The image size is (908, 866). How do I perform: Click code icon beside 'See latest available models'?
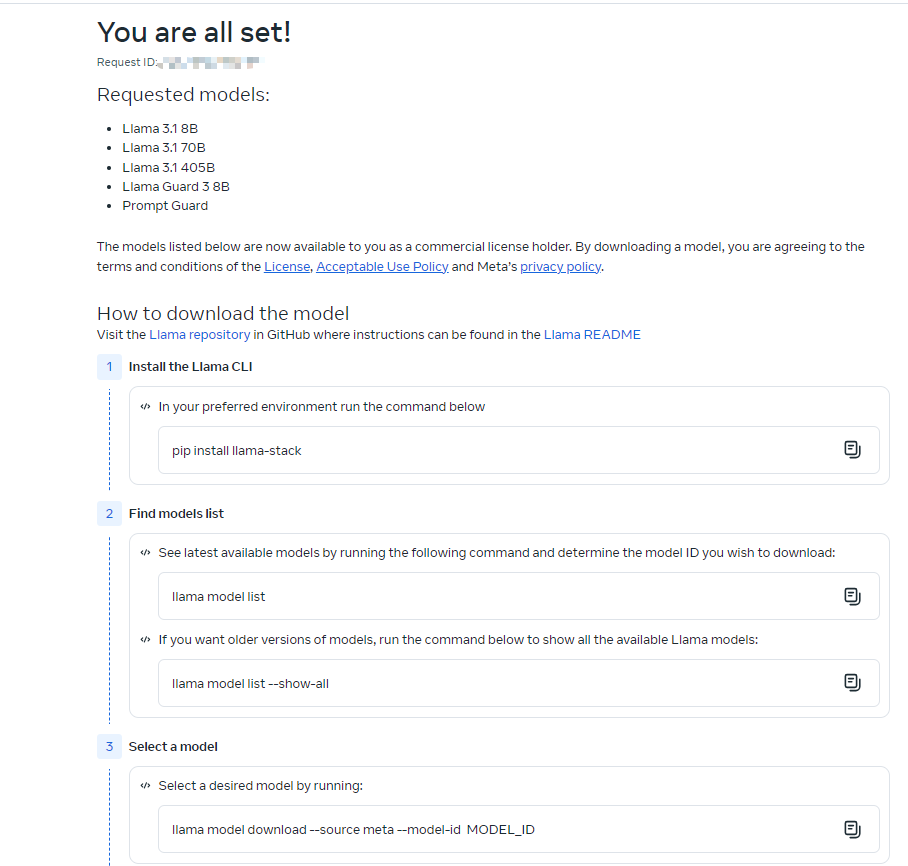click(x=146, y=553)
